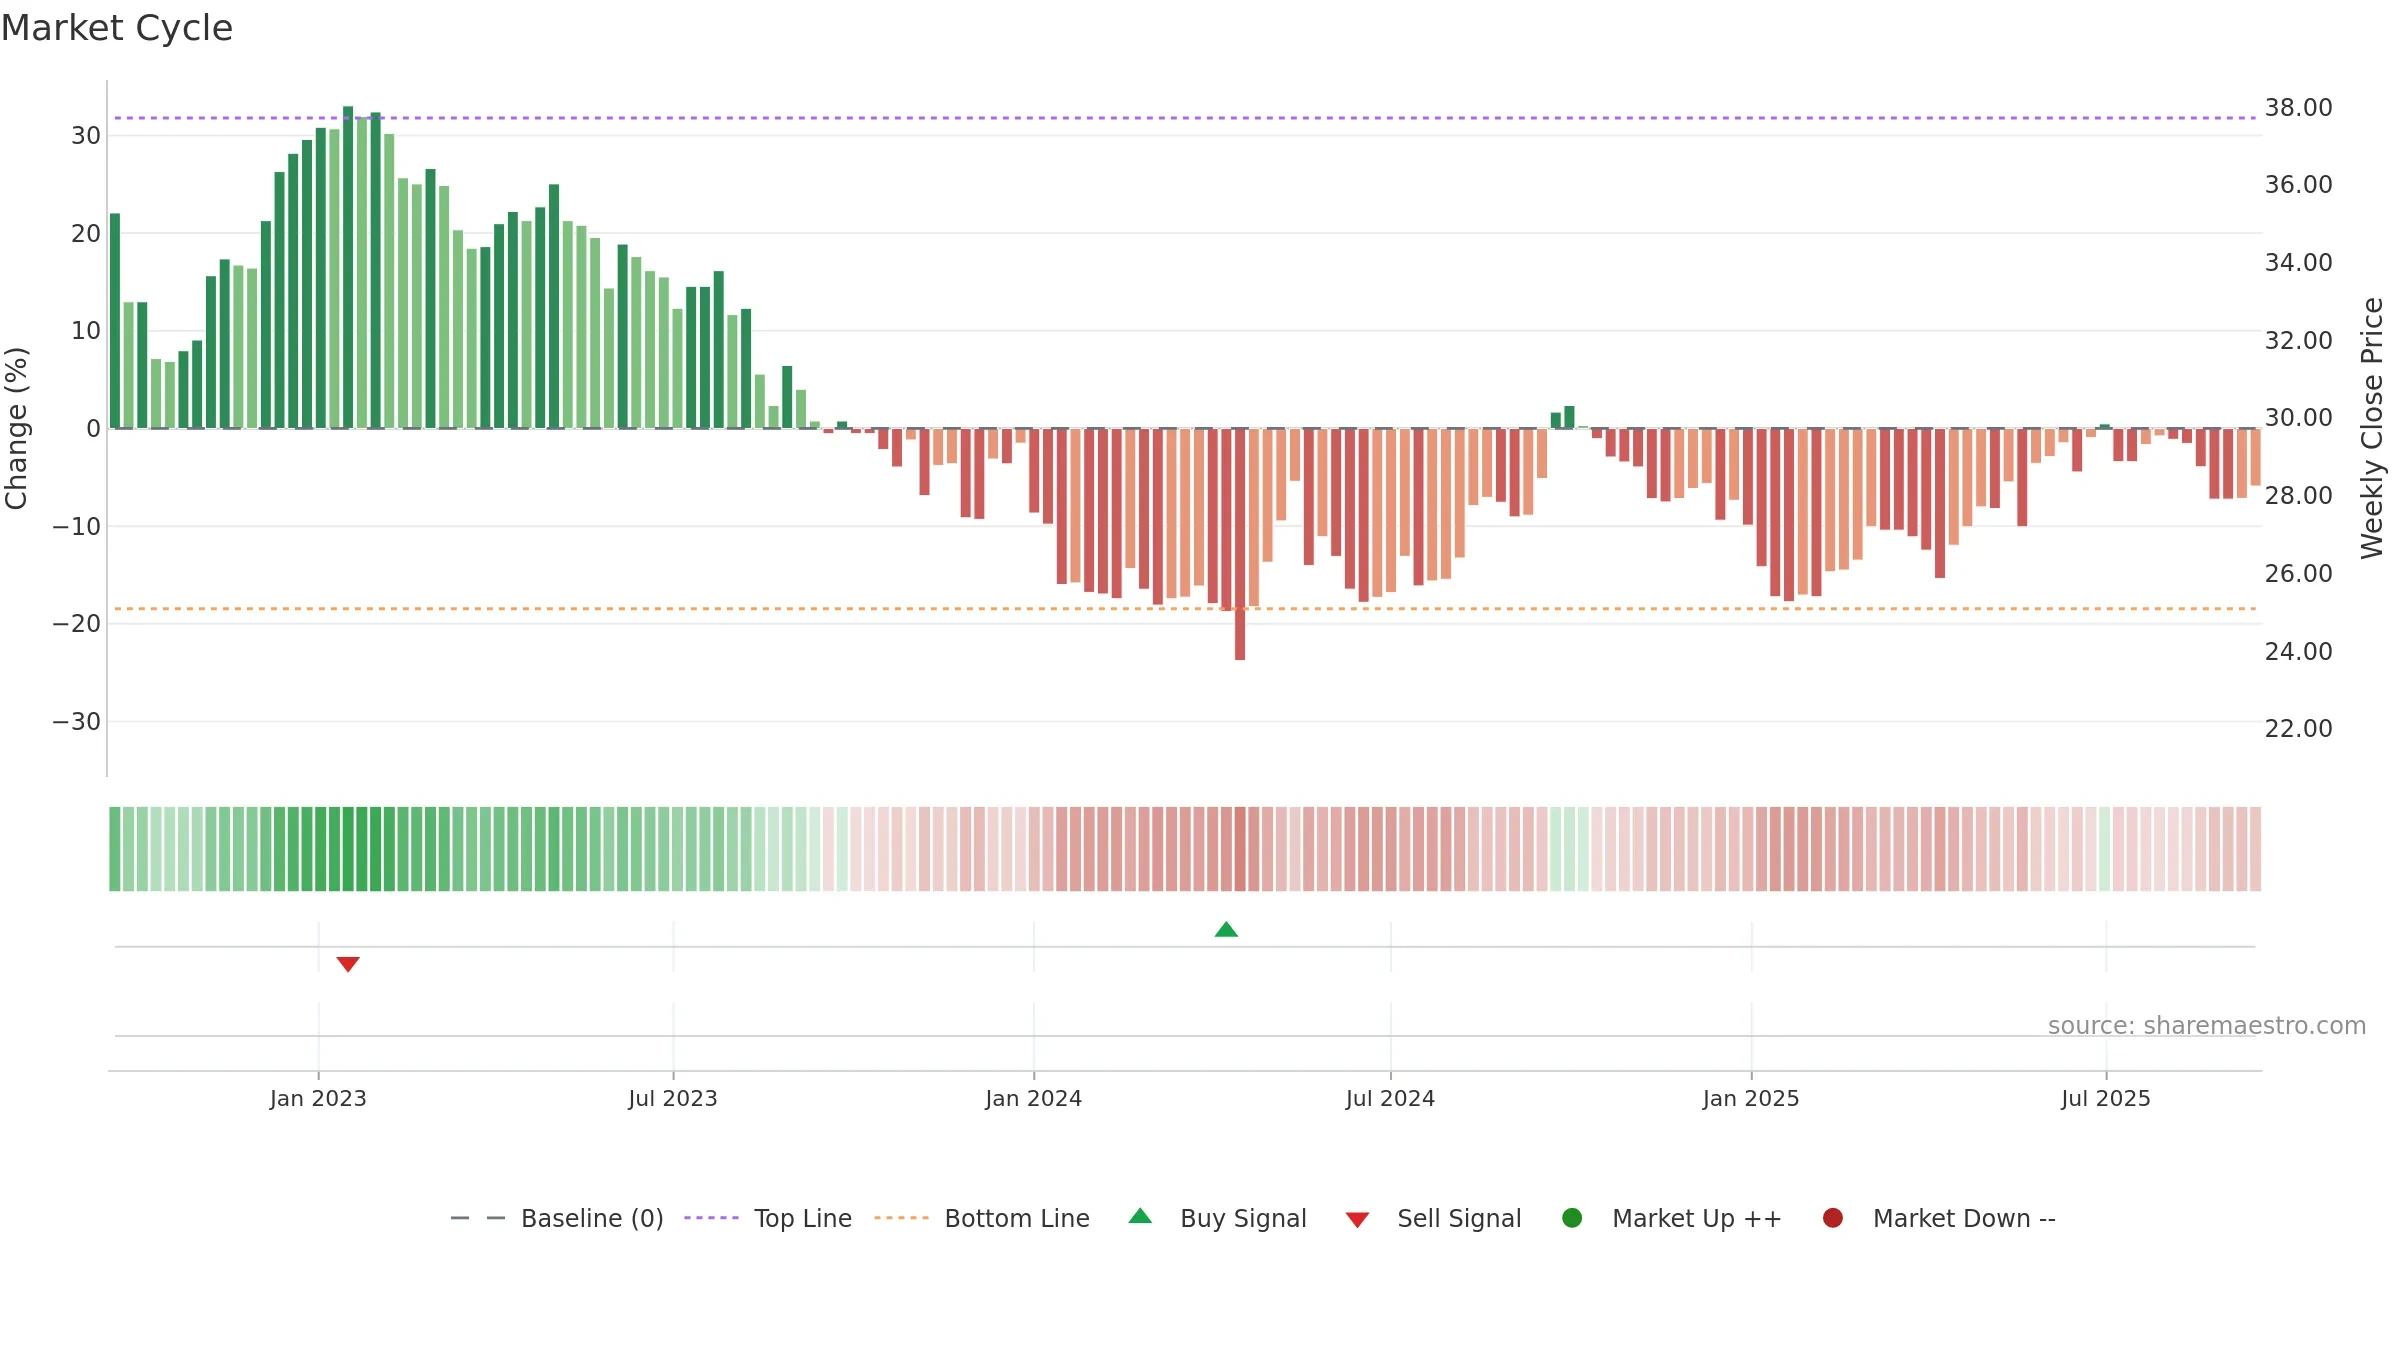The image size is (2400, 1350).
Task: Toggle the Market Down -- legend entry
Action: point(1939,1218)
